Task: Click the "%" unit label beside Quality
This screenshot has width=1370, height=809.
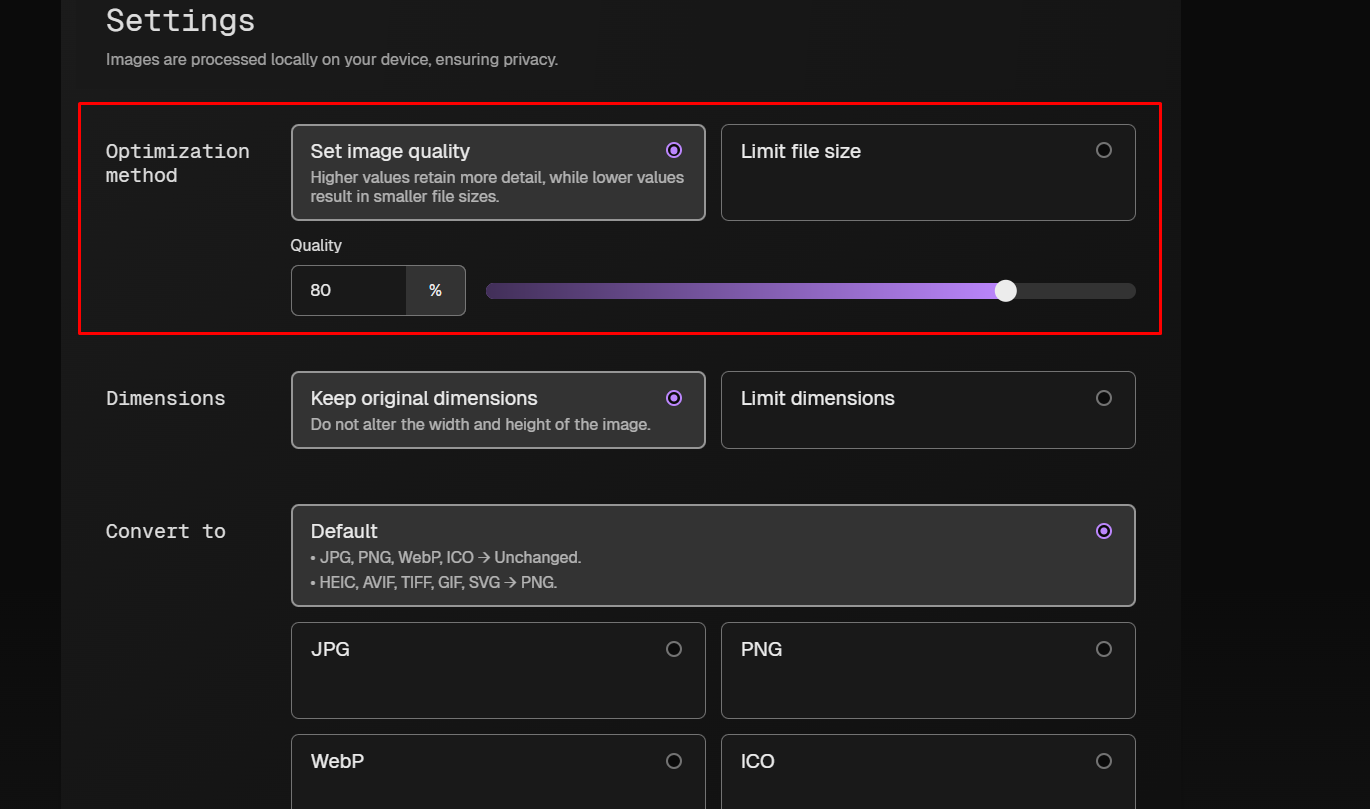Action: [x=435, y=291]
